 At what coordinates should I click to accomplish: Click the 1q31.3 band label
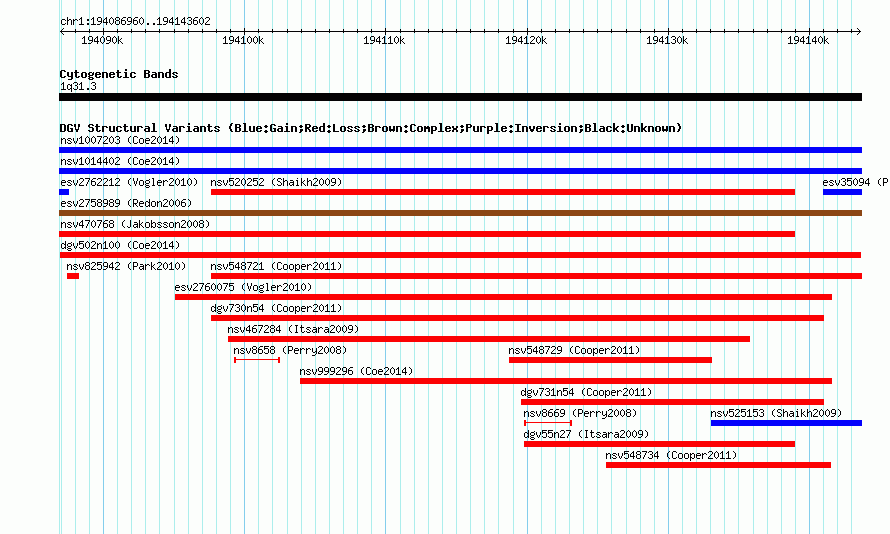click(78, 86)
